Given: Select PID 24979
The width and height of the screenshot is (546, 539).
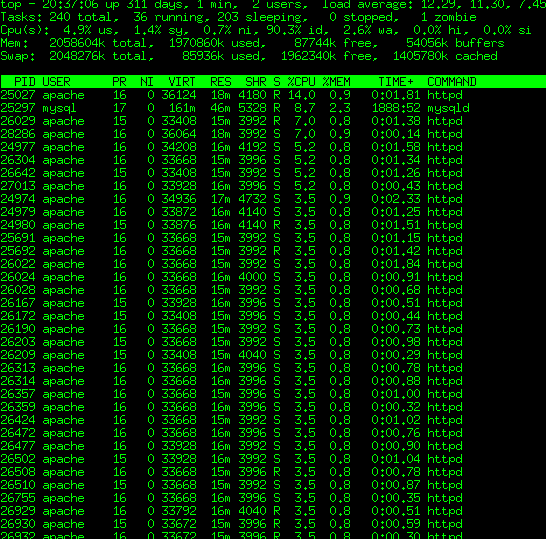Looking at the screenshot, I should pyautogui.click(x=18, y=212).
